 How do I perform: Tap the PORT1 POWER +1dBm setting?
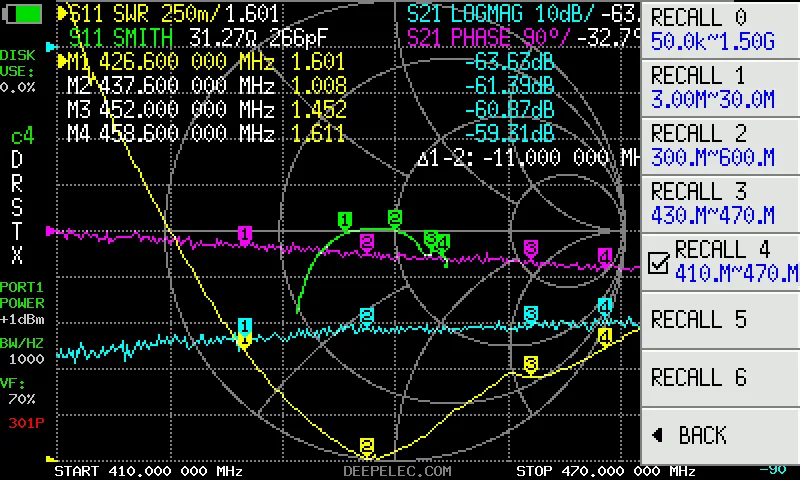[x=22, y=303]
